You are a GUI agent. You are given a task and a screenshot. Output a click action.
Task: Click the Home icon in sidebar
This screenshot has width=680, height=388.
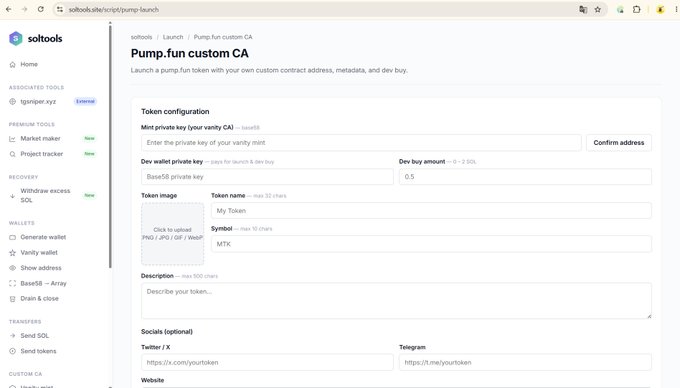13,65
